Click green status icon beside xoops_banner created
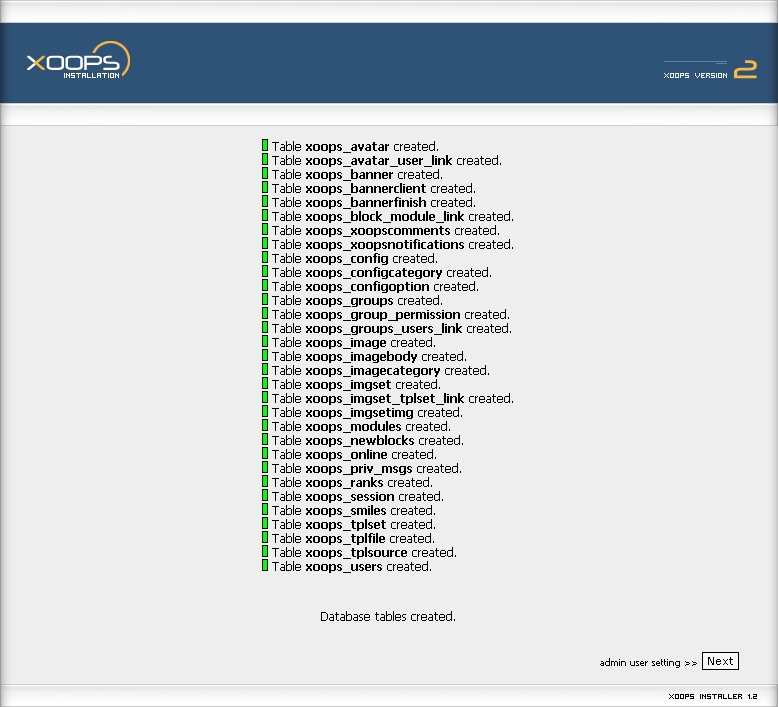The width and height of the screenshot is (778, 707). [x=265, y=173]
